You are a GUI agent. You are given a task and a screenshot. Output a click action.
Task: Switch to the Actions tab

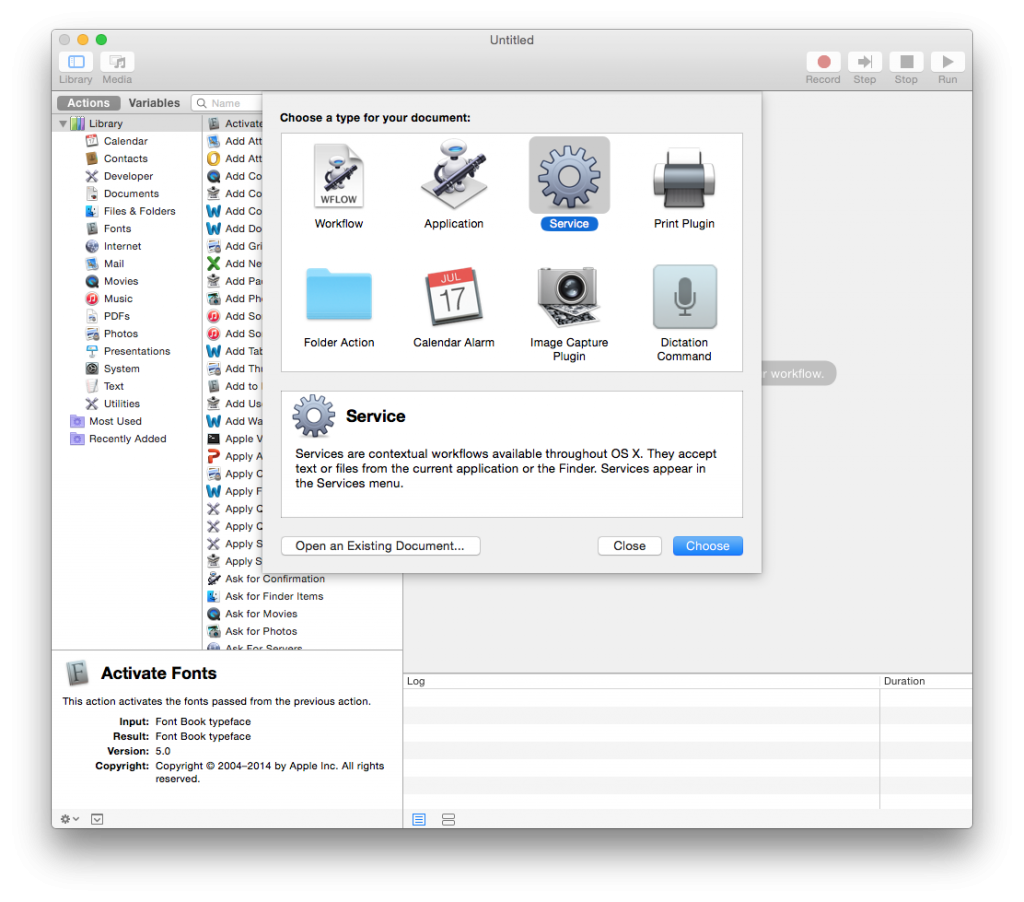88,103
